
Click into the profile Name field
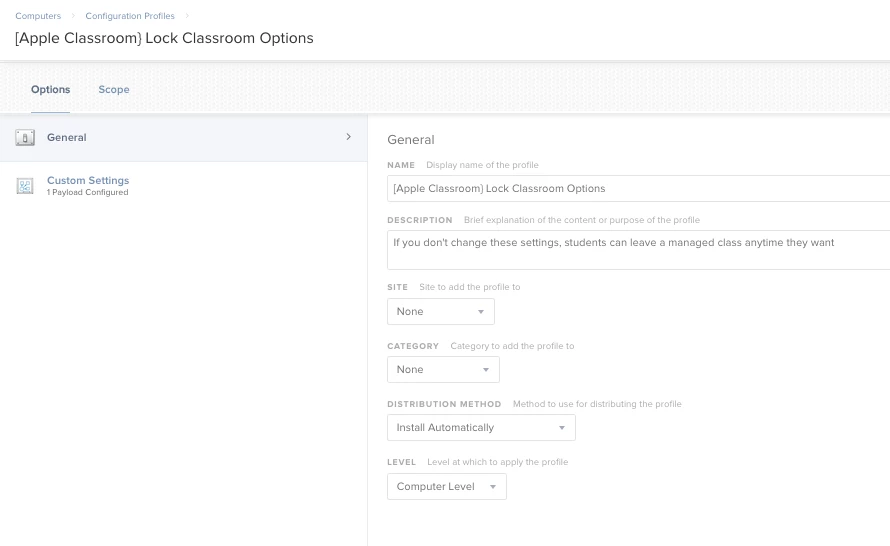[637, 188]
